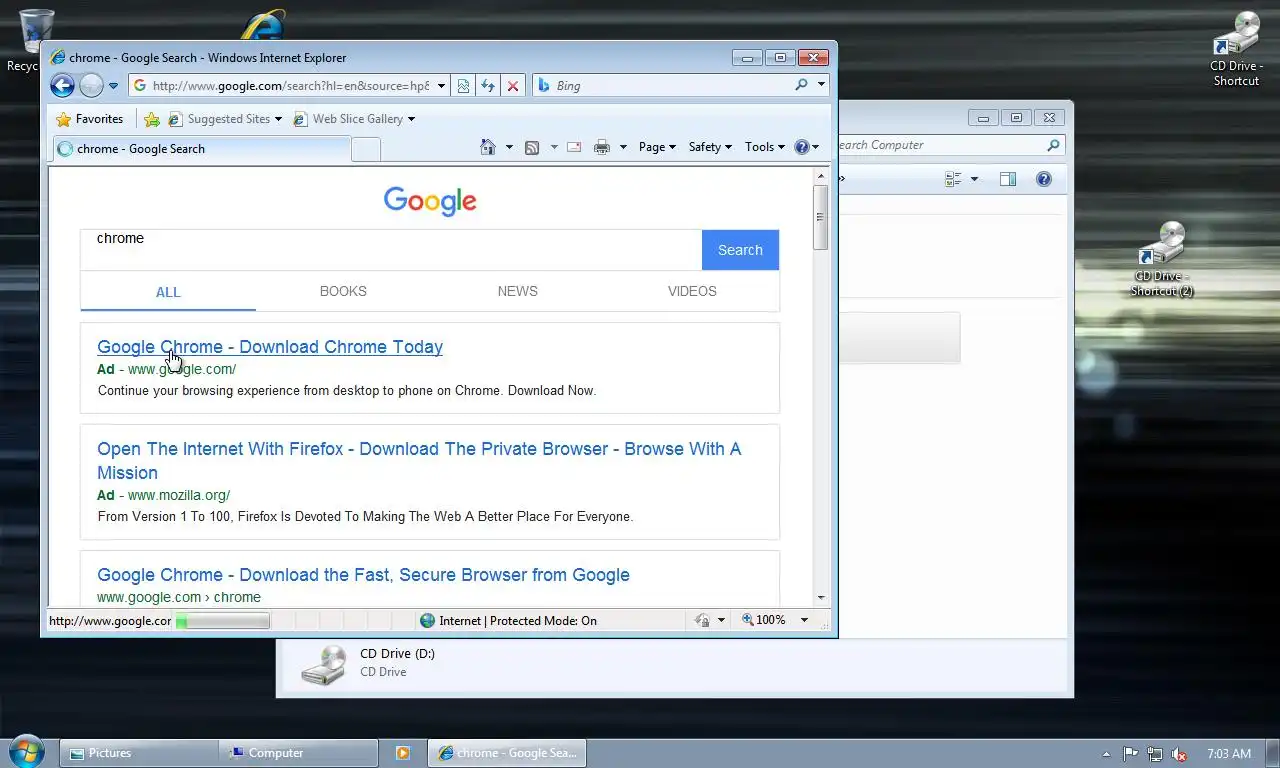Select CD Drive - Shortcut (2) desktop icon
Screen dimensions: 1280x768
(x=1162, y=259)
